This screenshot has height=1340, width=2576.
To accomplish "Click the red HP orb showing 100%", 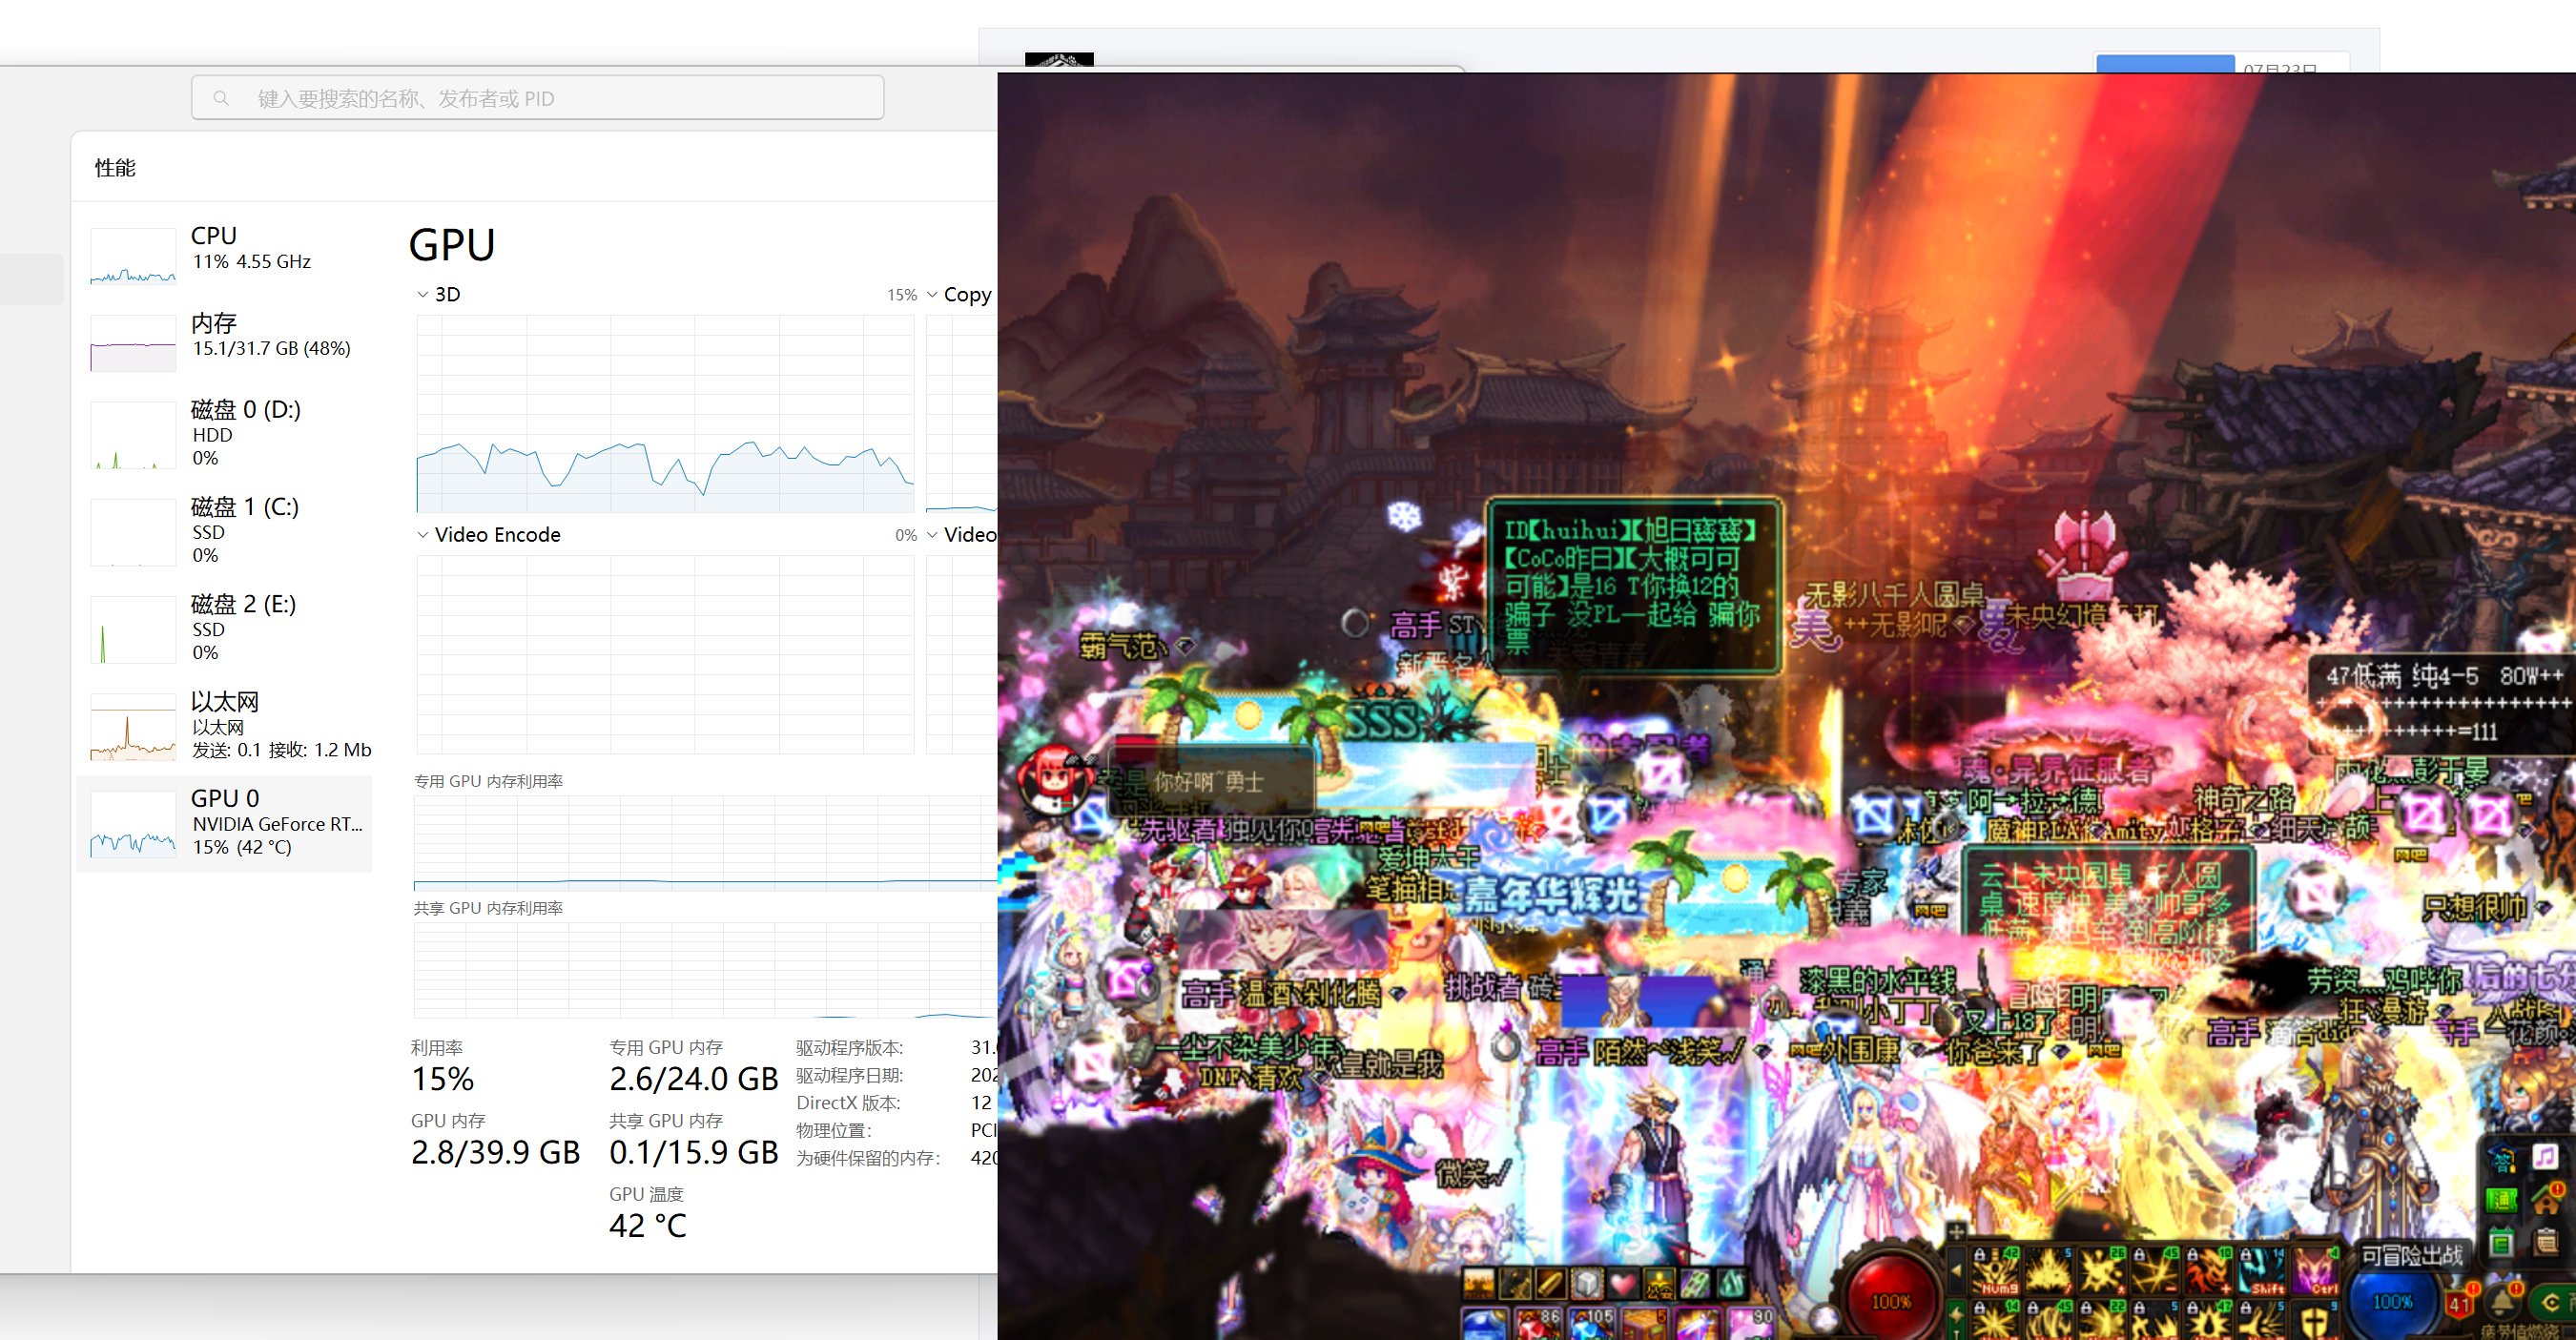I will pos(1892,1300).
